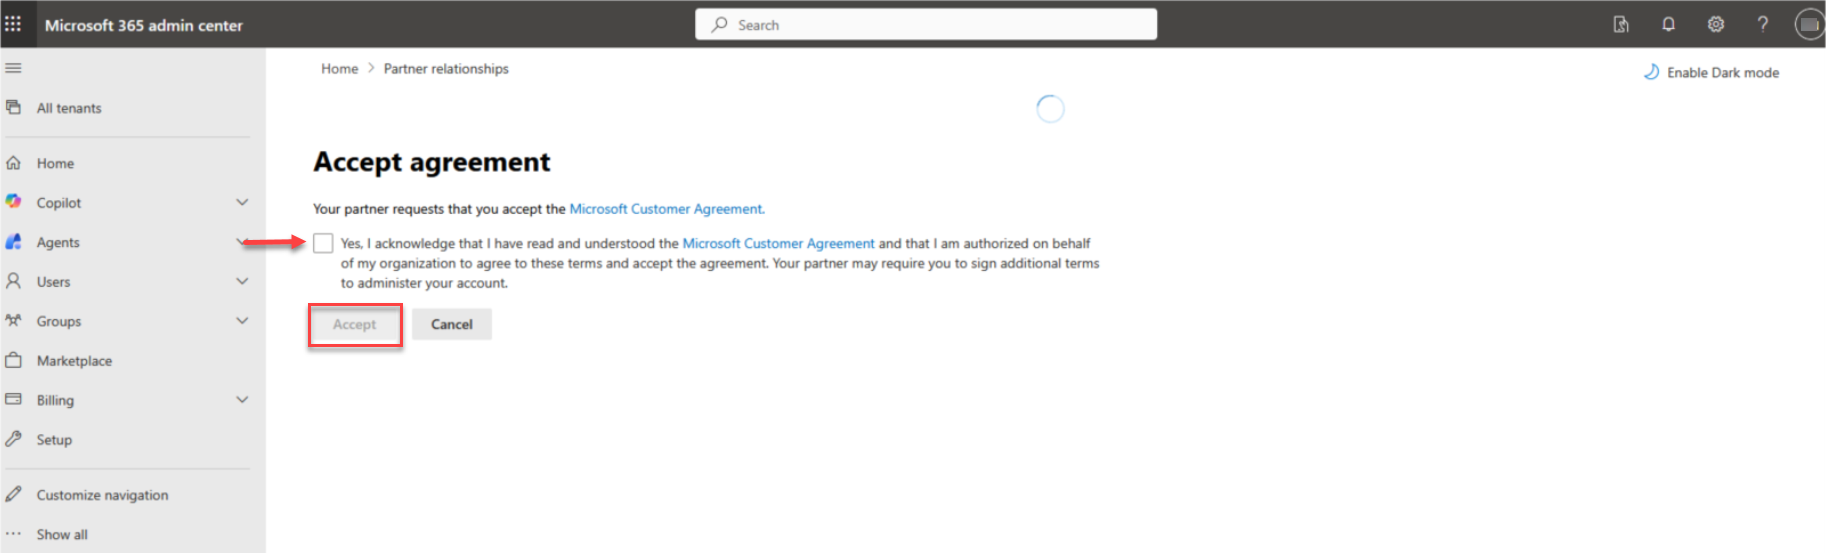Screen dimensions: 1827x553
Task: Click the Agents icon in sidebar
Action: 13,242
